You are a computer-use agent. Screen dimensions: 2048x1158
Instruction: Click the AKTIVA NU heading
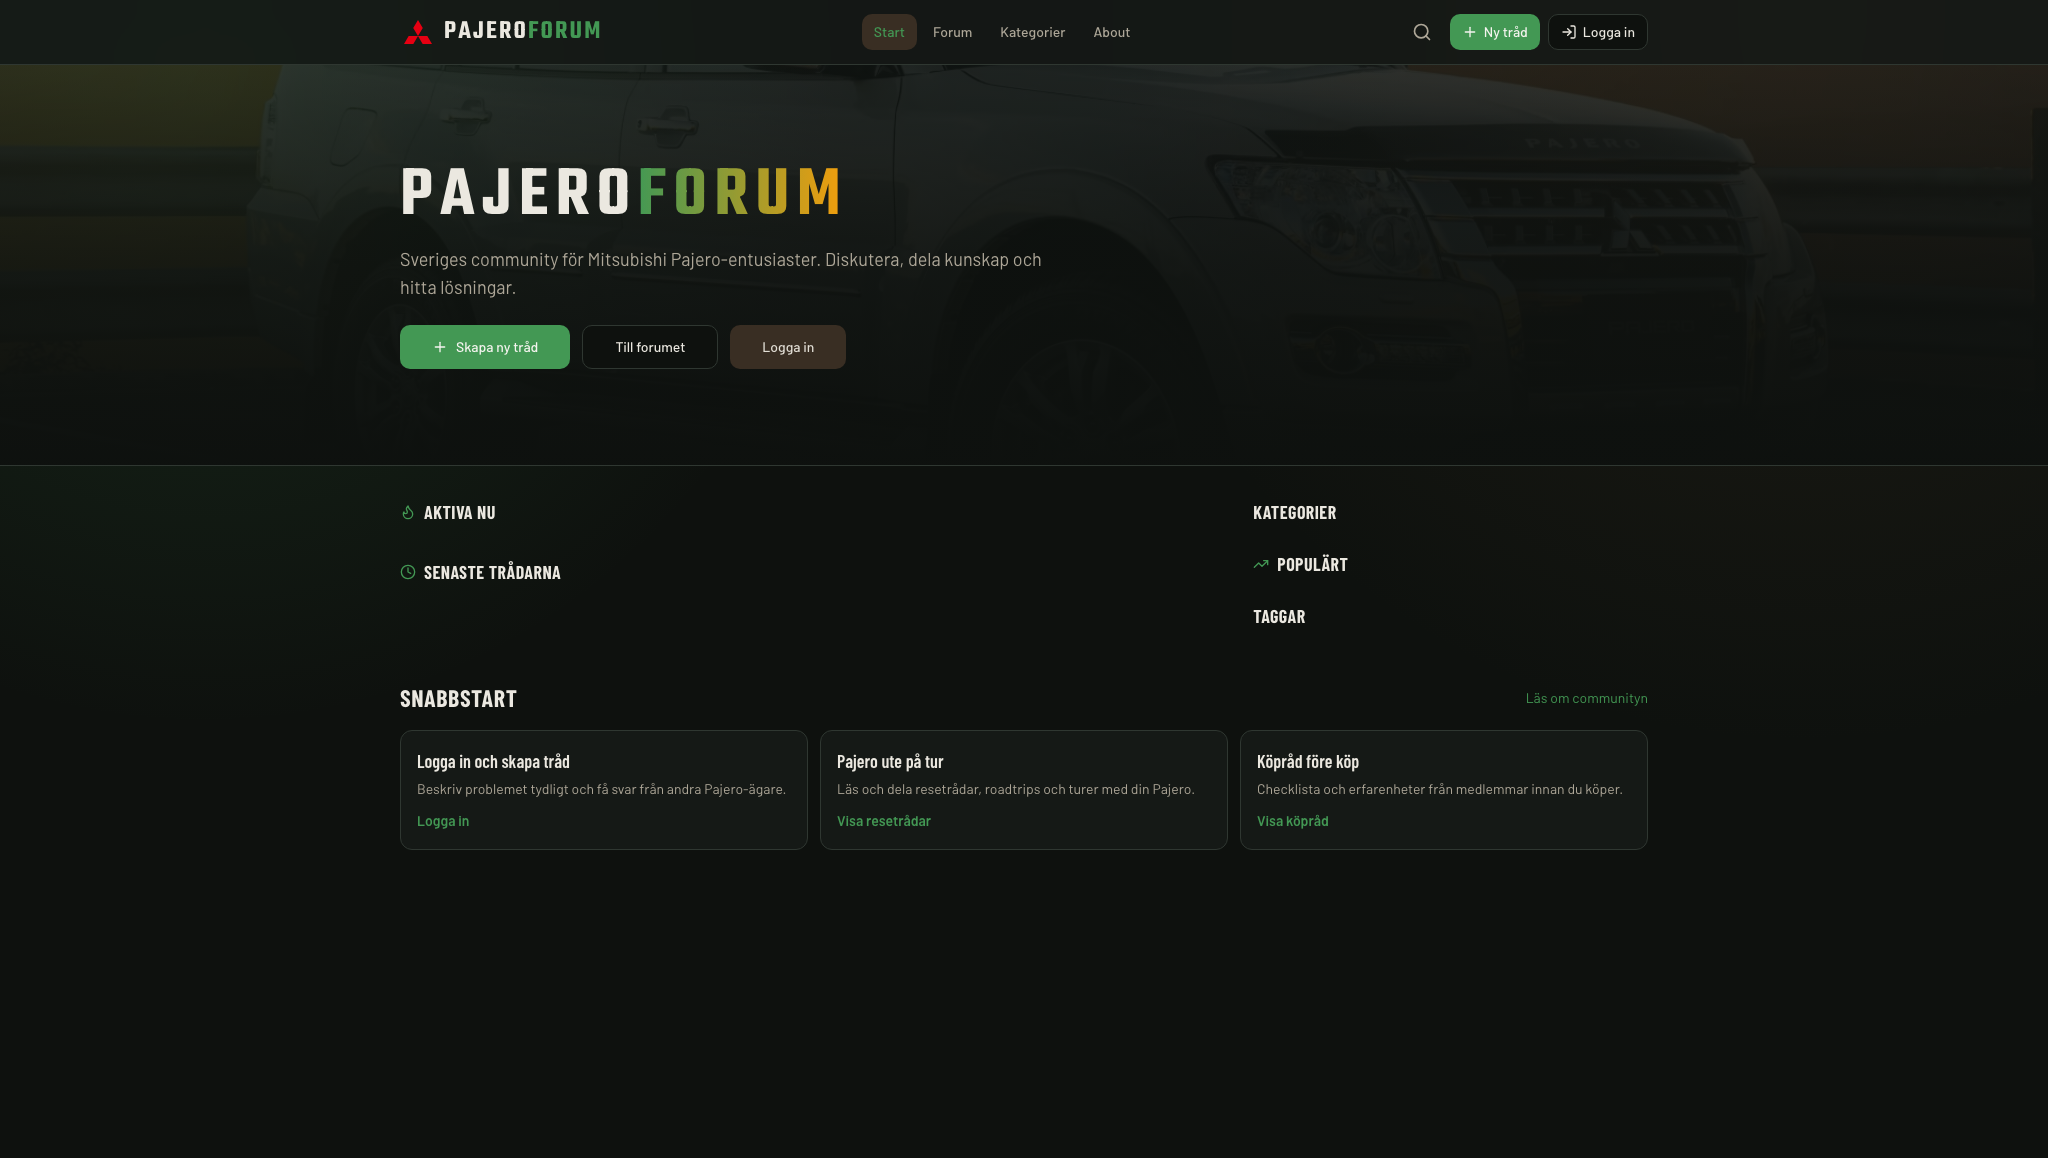point(459,512)
